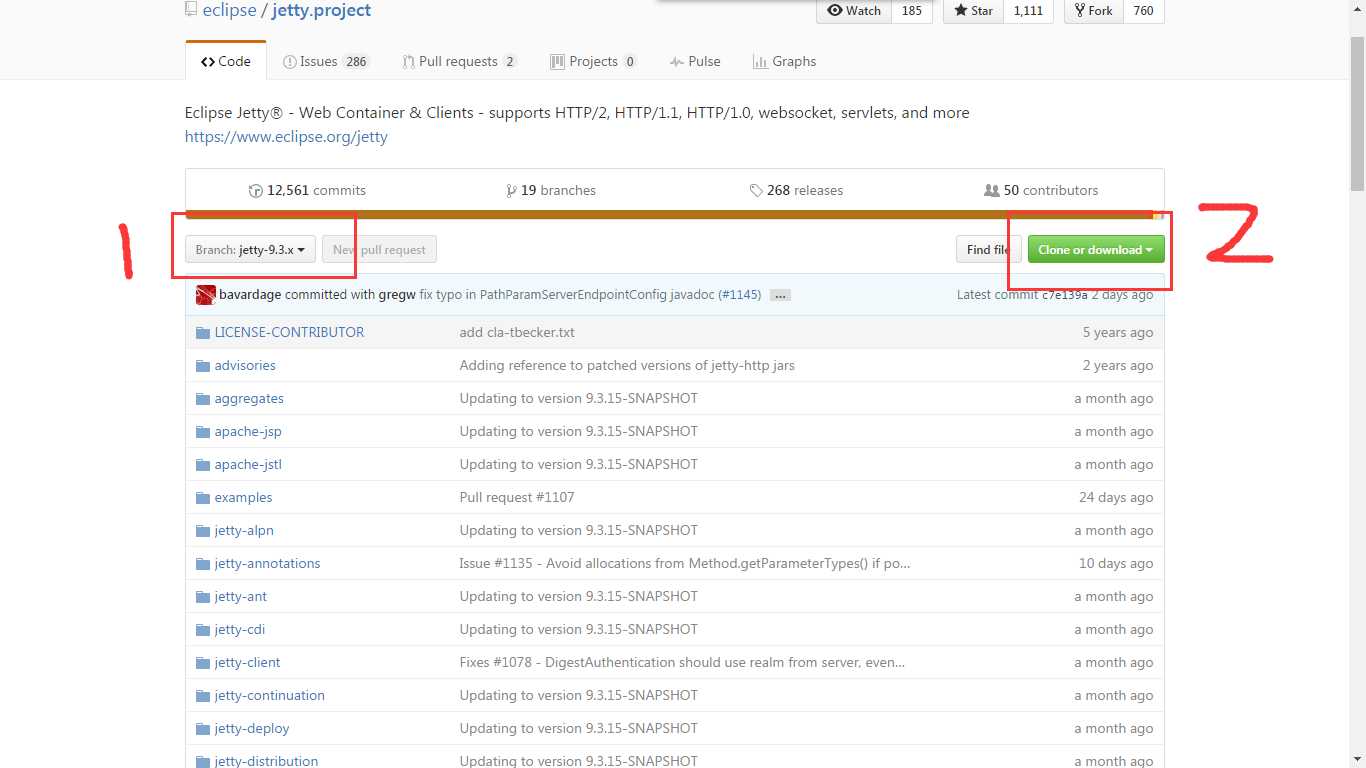Expand the commit message ellipsis button
The image size is (1366, 768).
[x=781, y=295]
